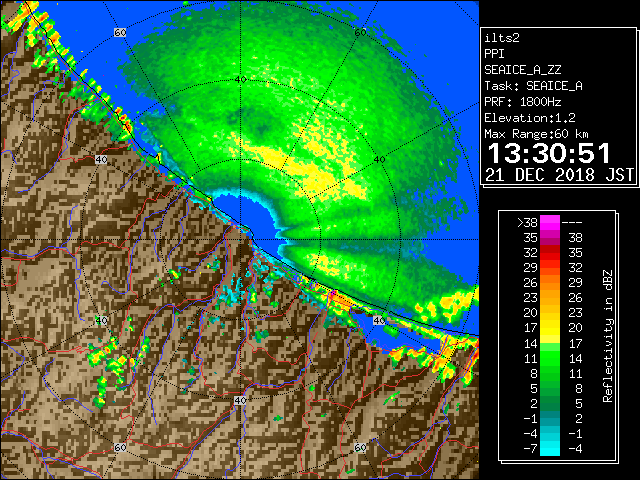640x480 pixels.
Task: Click the 'SEAICE_A_ZZ' product name text
Action: pyautogui.click(x=522, y=70)
